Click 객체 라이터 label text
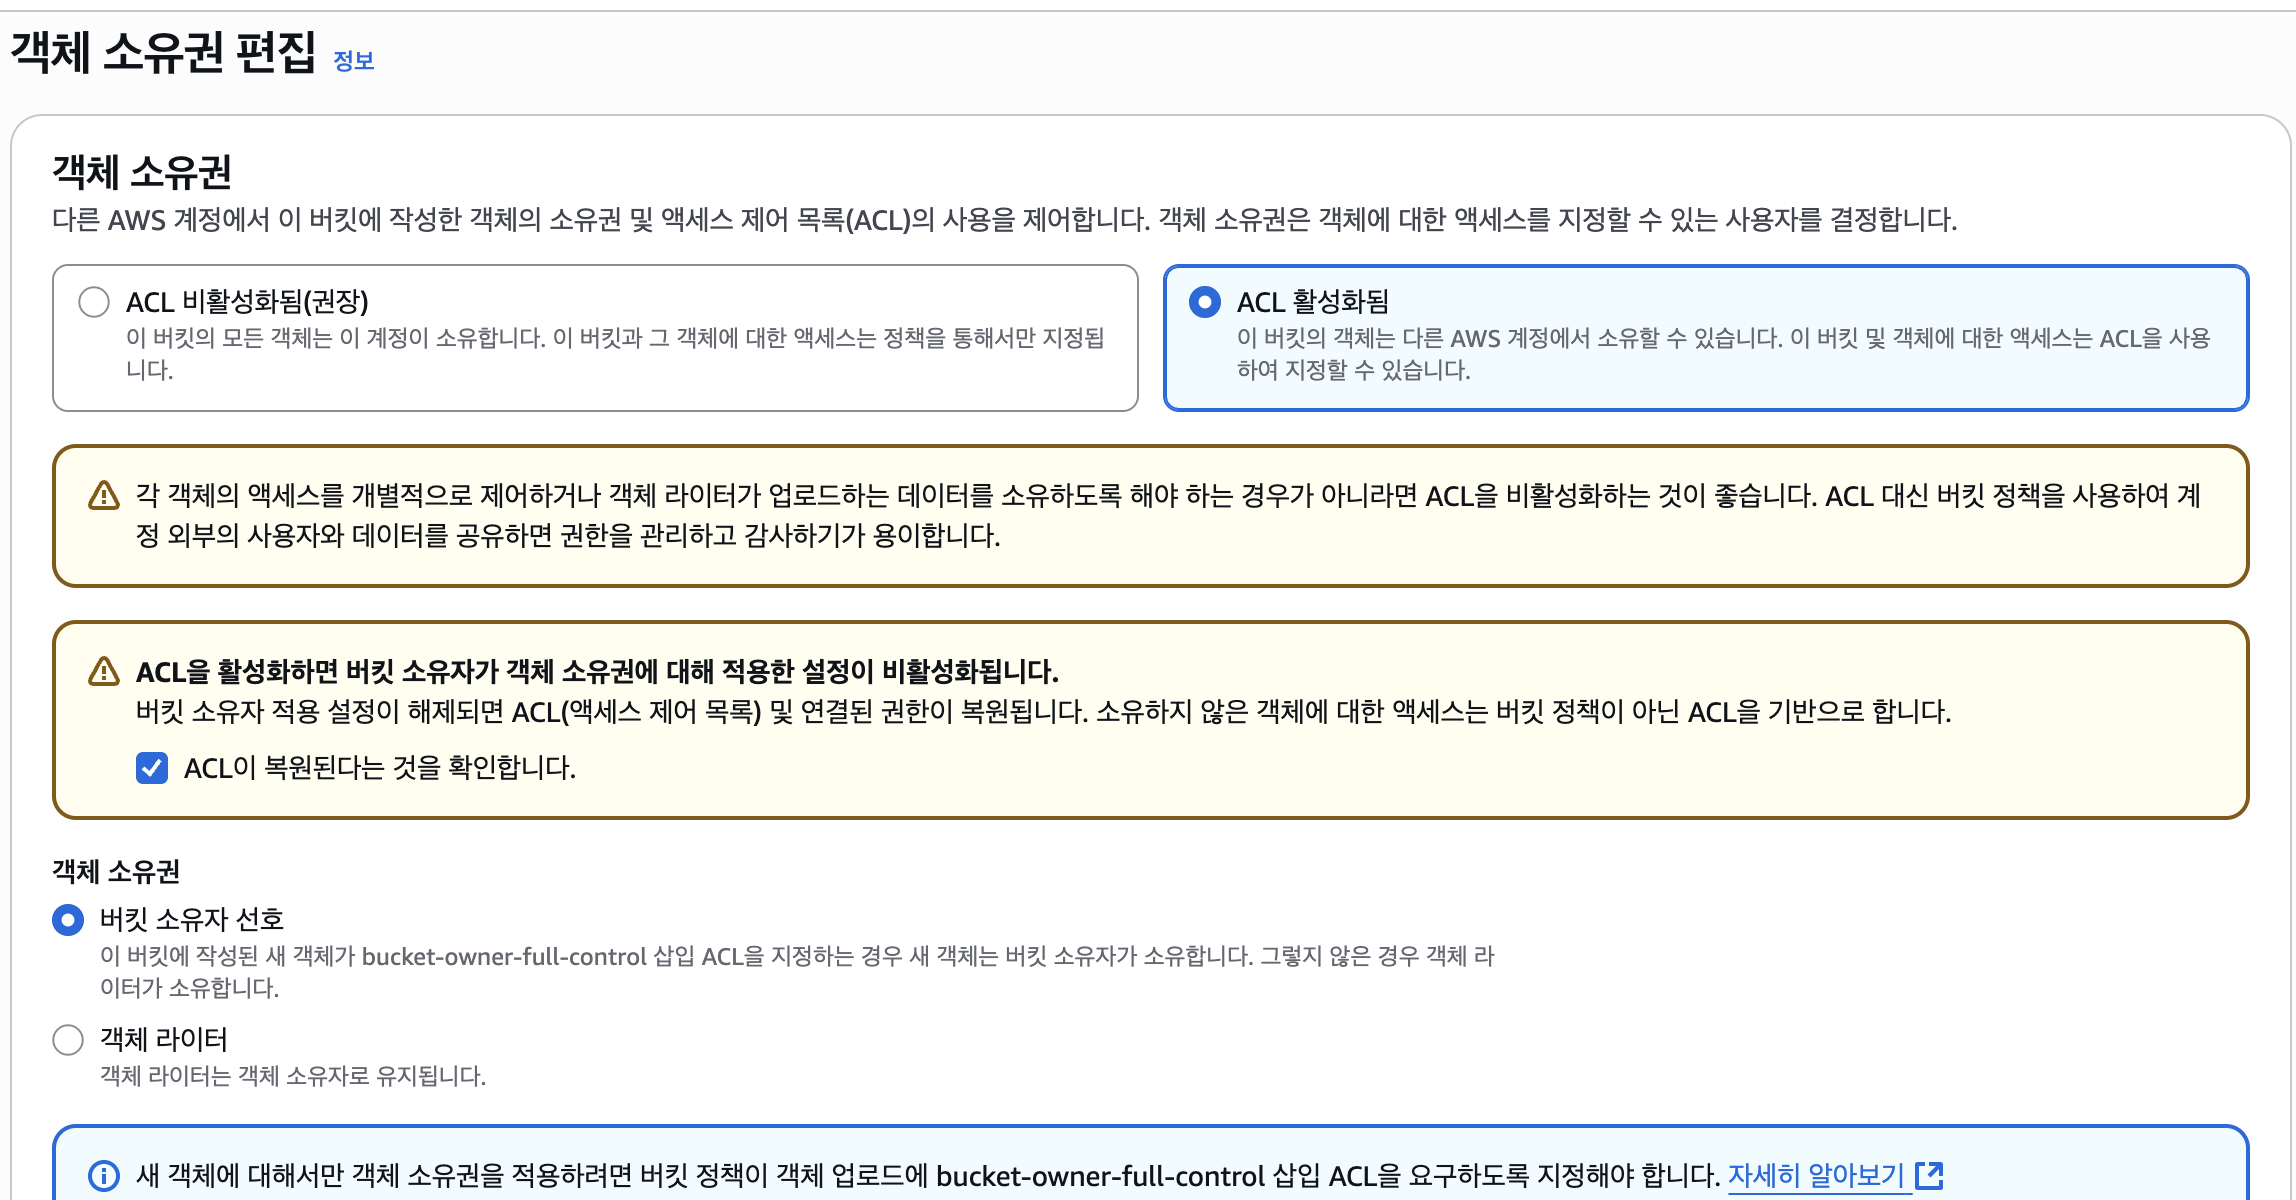2296x1200 pixels. click(164, 1040)
